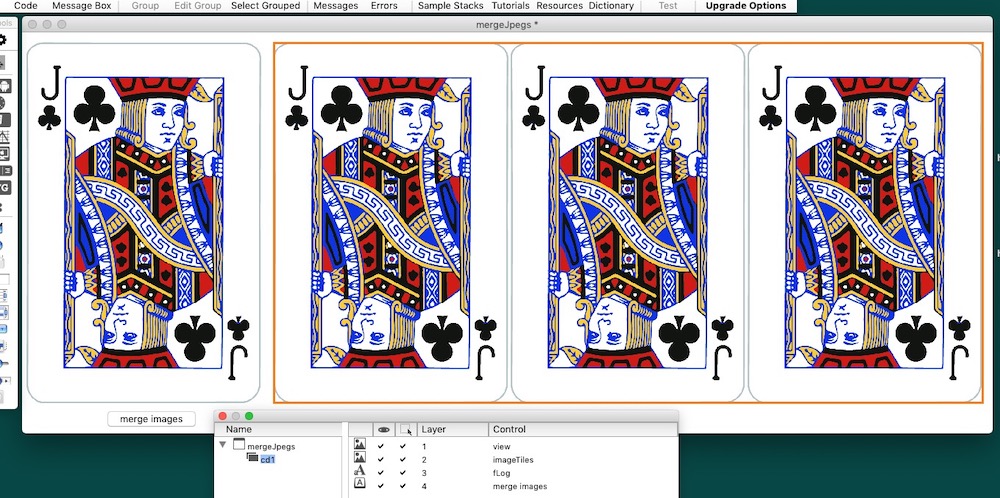Click the button icon for merge images layer

tap(360, 485)
